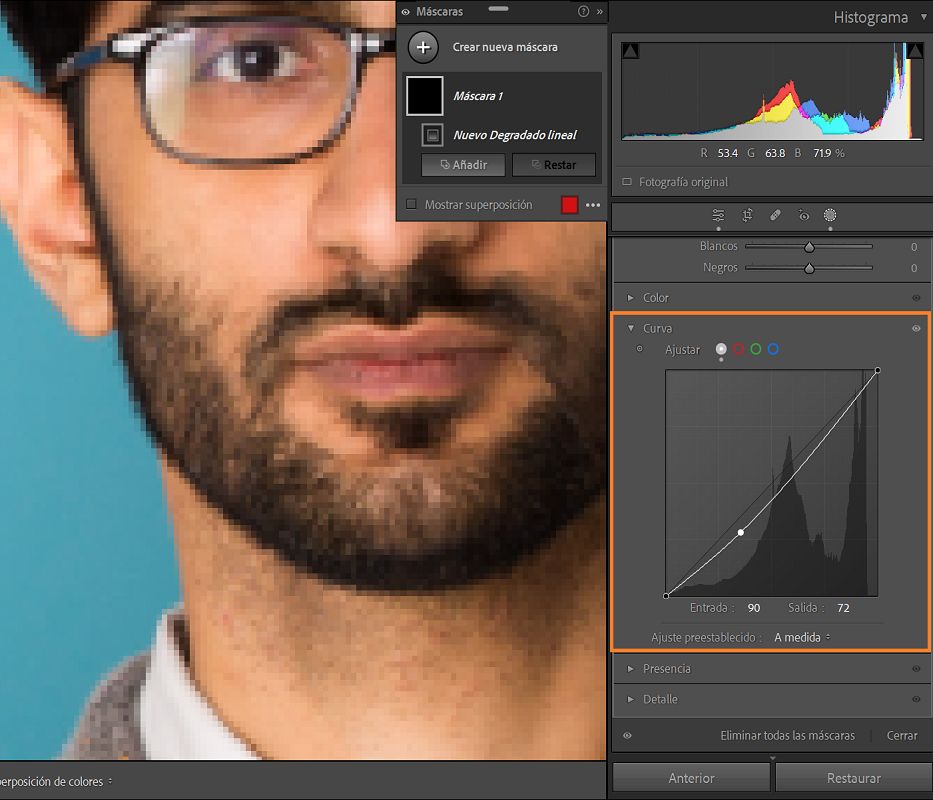Viewport: 933px width, 800px height.
Task: Click the Masking tool icon
Action: (x=830, y=215)
